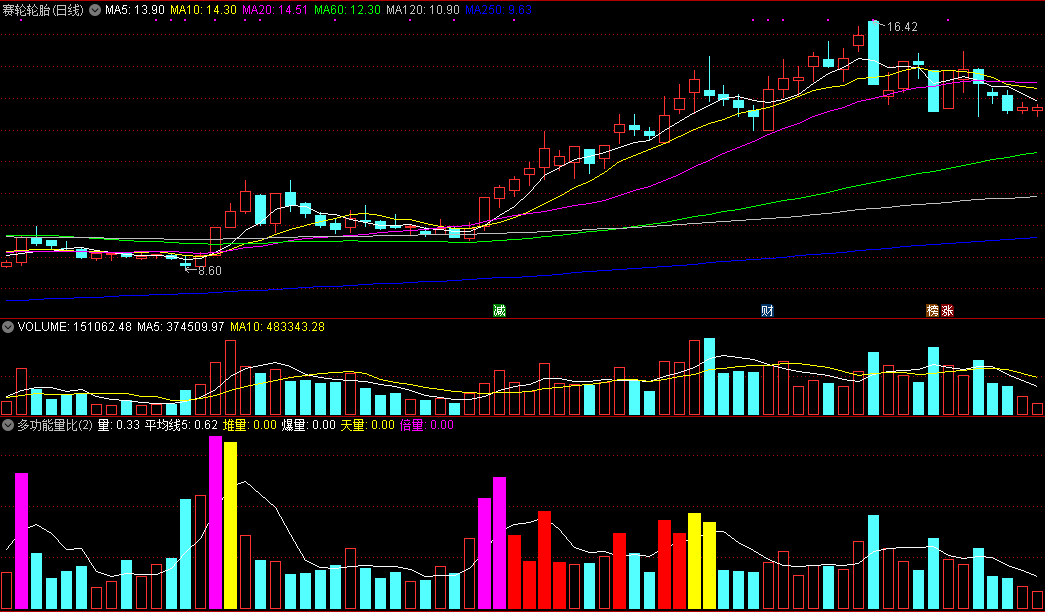Click the MA5: 13.90 label
Screen dimensions: 1045x612
(134, 11)
